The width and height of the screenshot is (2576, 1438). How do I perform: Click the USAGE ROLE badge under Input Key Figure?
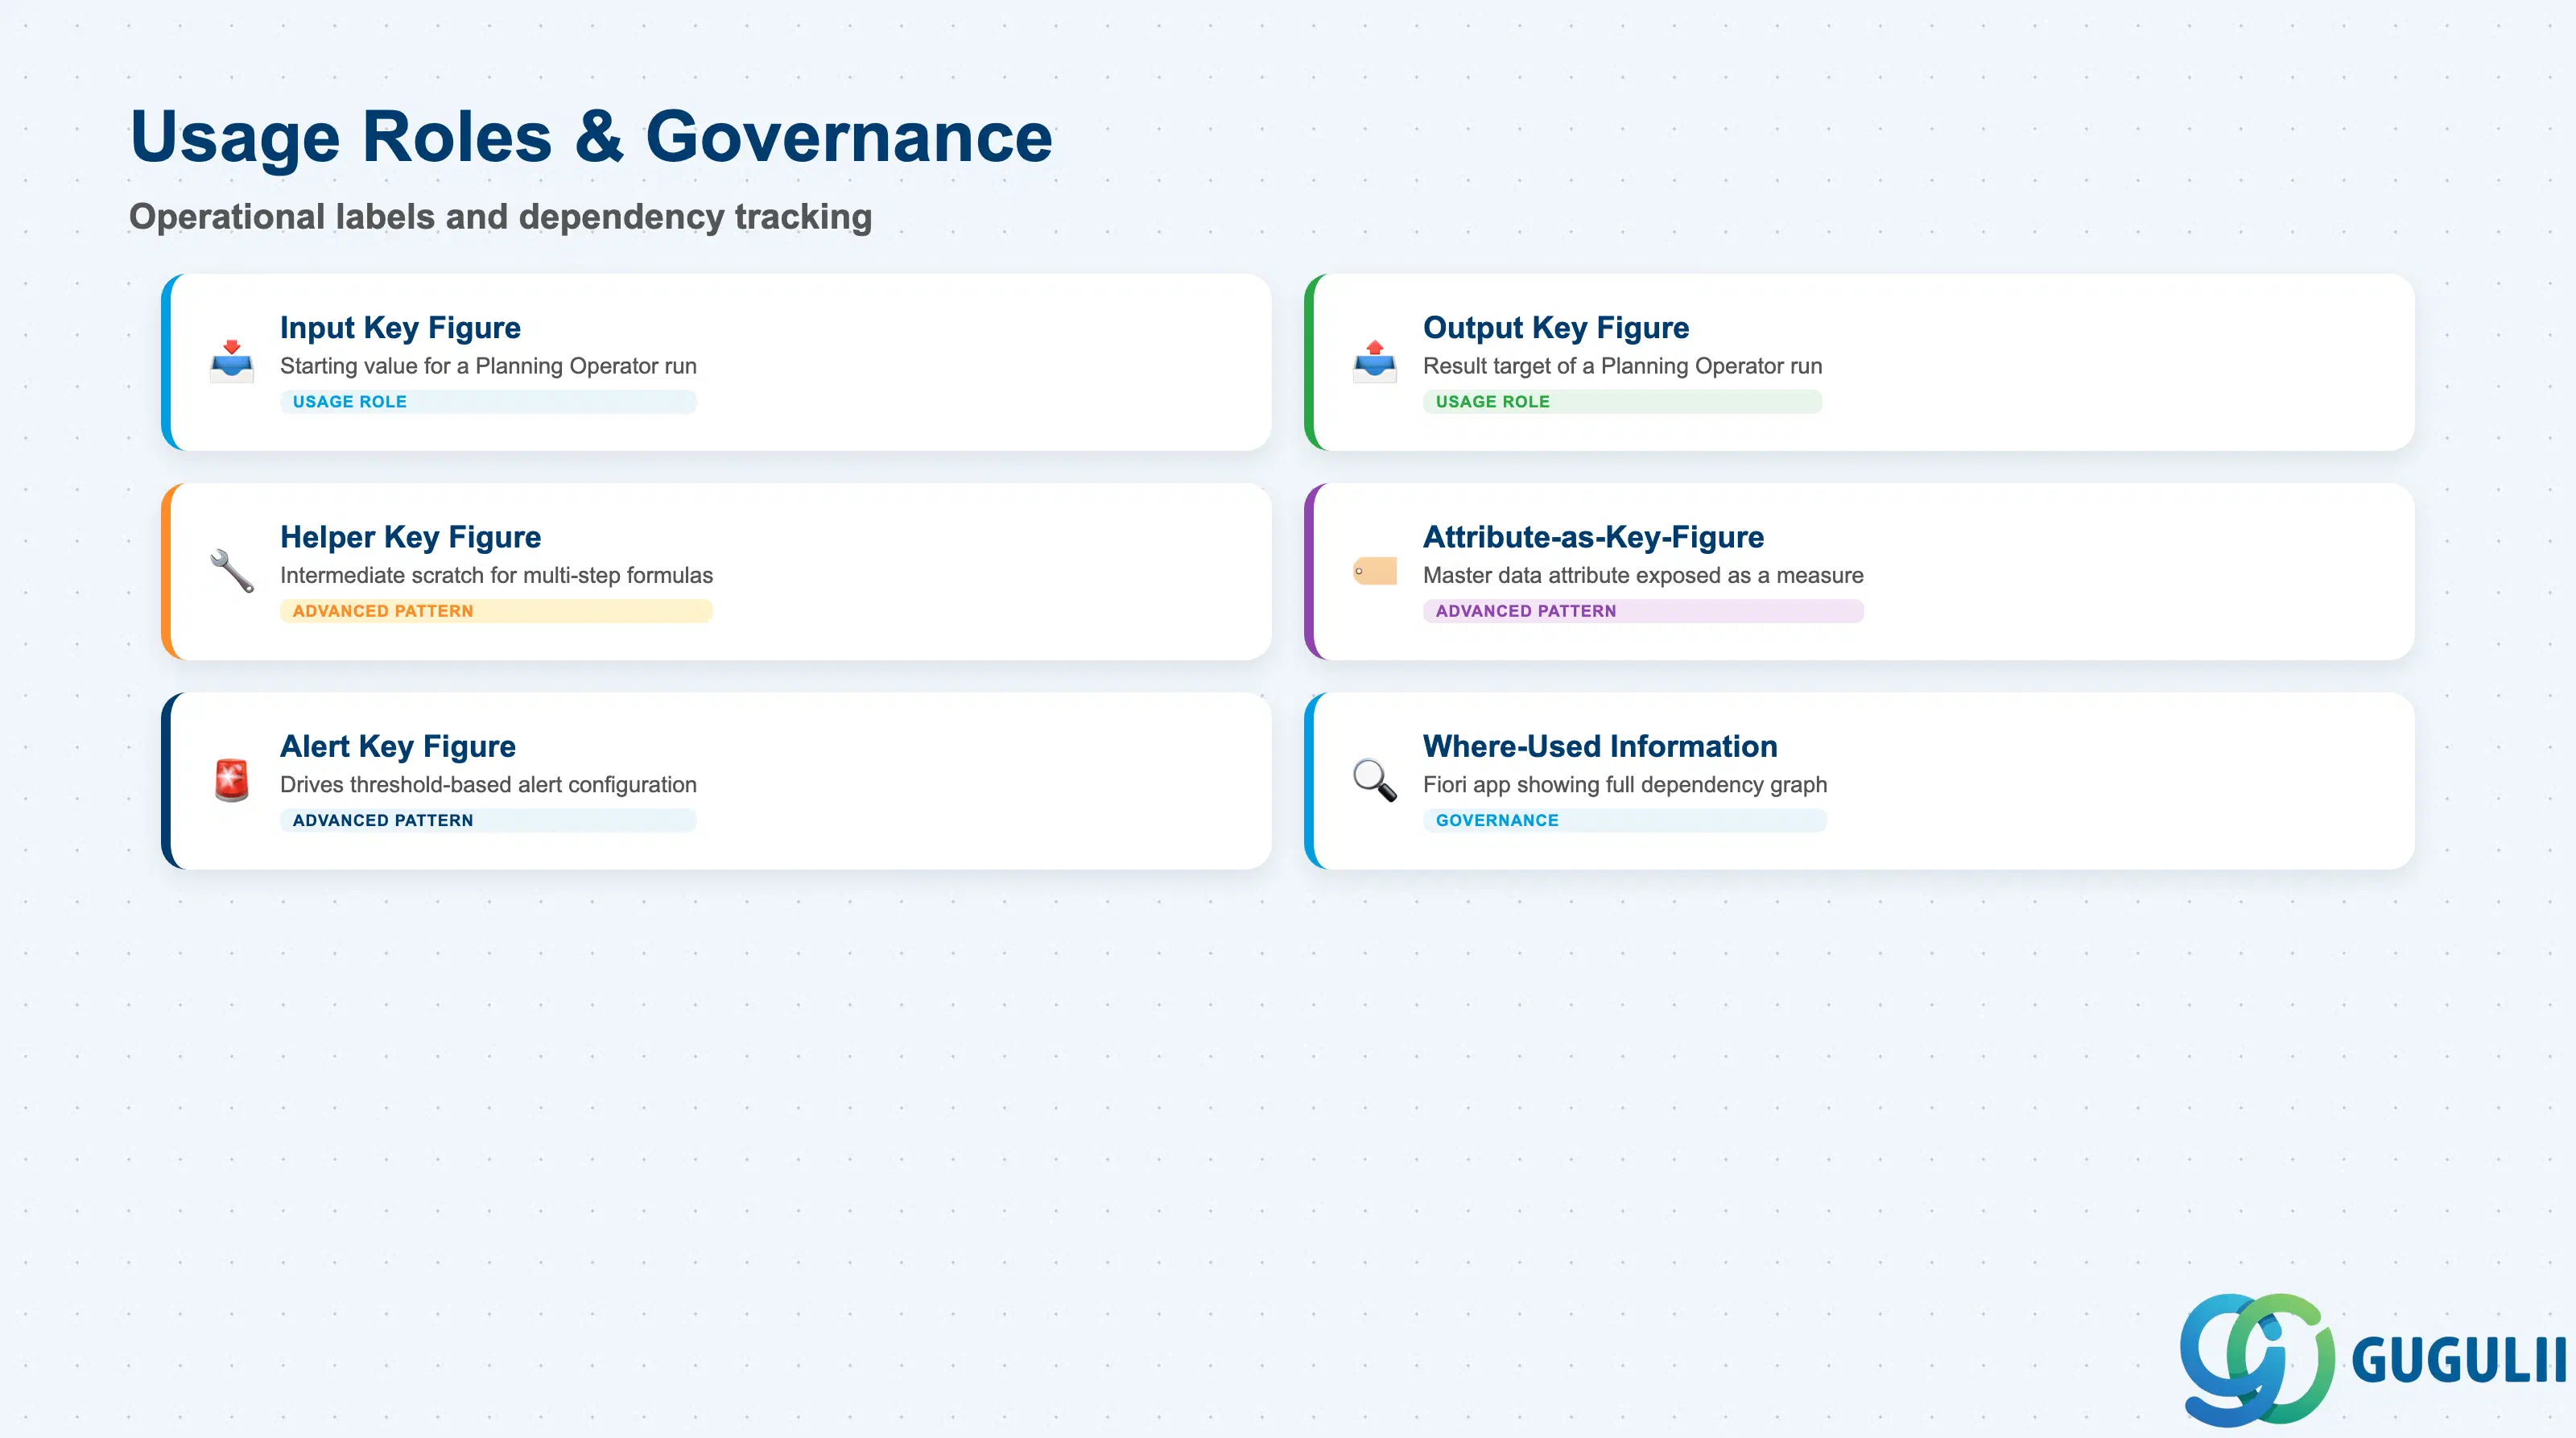pos(488,401)
